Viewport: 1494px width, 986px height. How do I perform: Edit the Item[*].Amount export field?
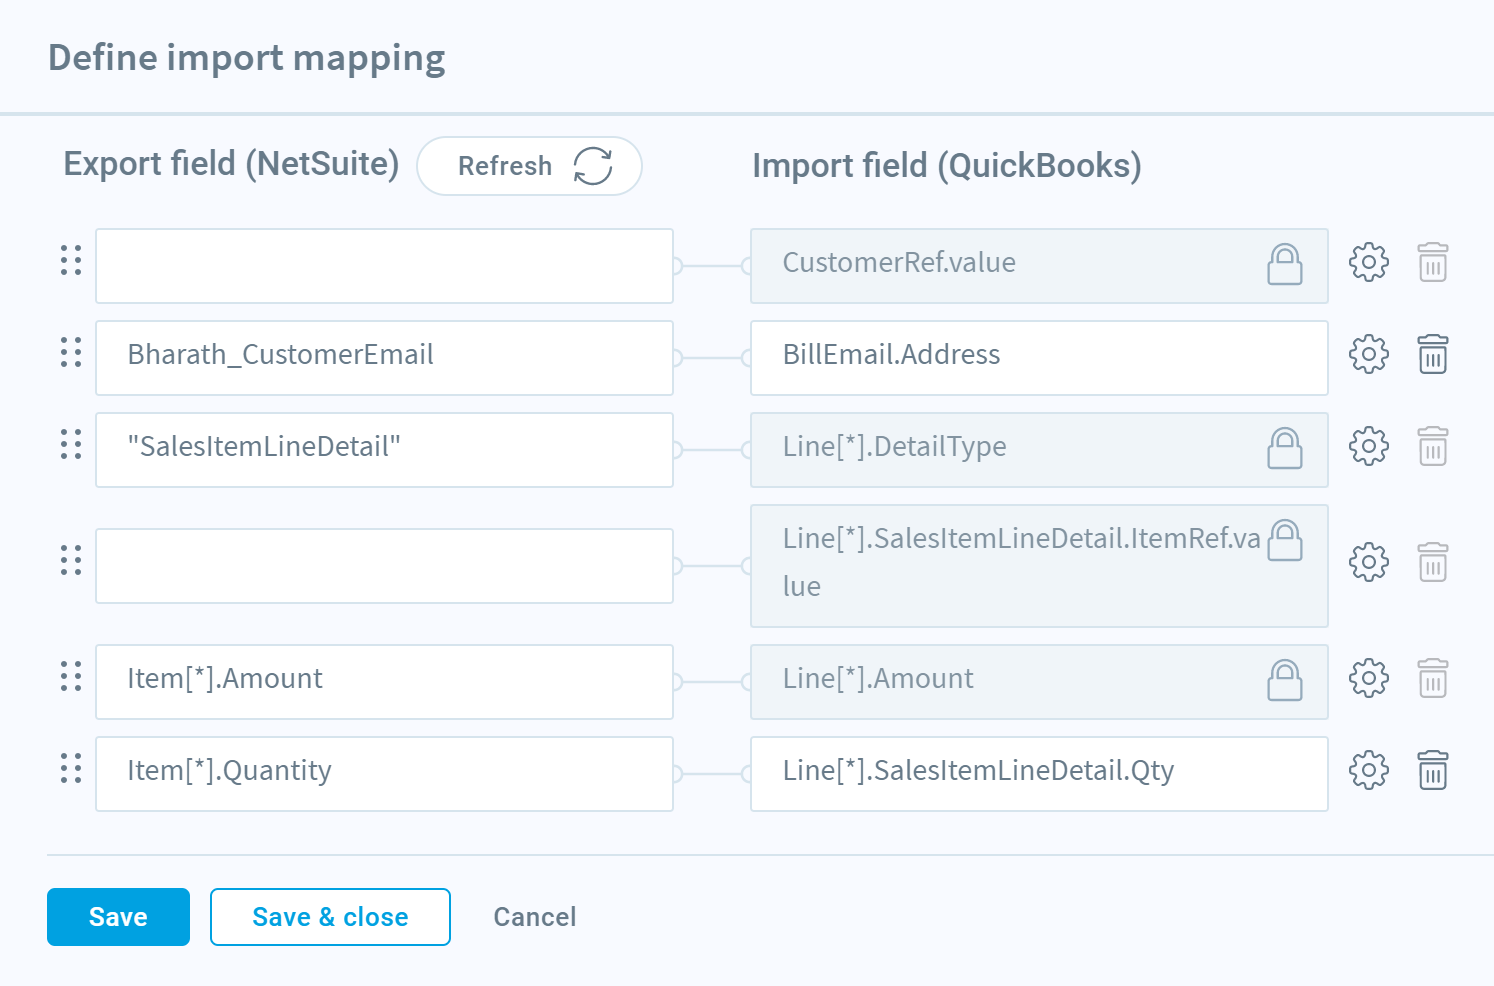384,682
